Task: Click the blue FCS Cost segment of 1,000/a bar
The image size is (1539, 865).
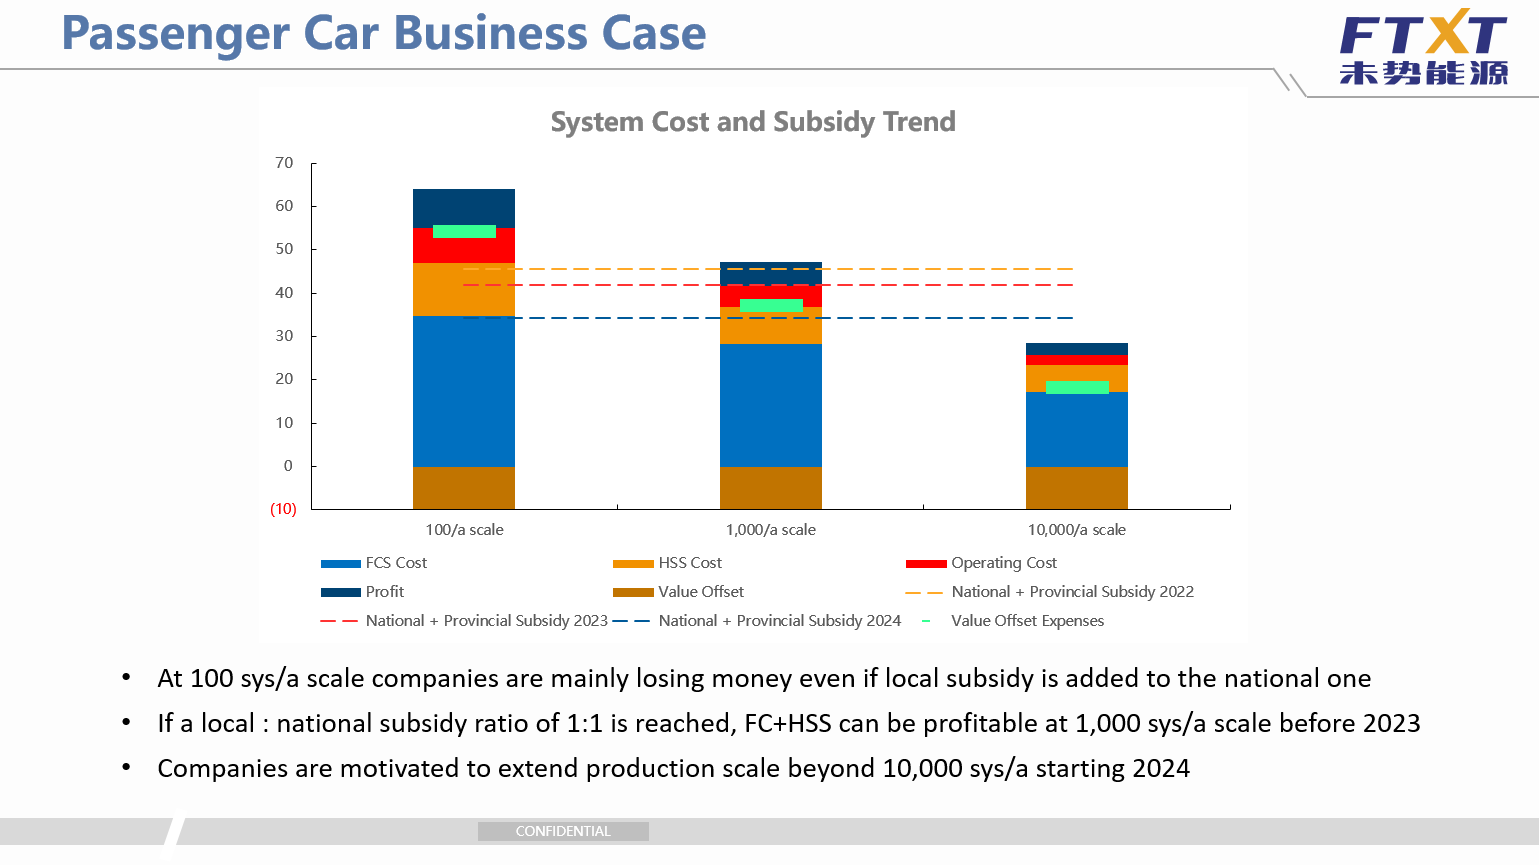Action: click(x=771, y=405)
